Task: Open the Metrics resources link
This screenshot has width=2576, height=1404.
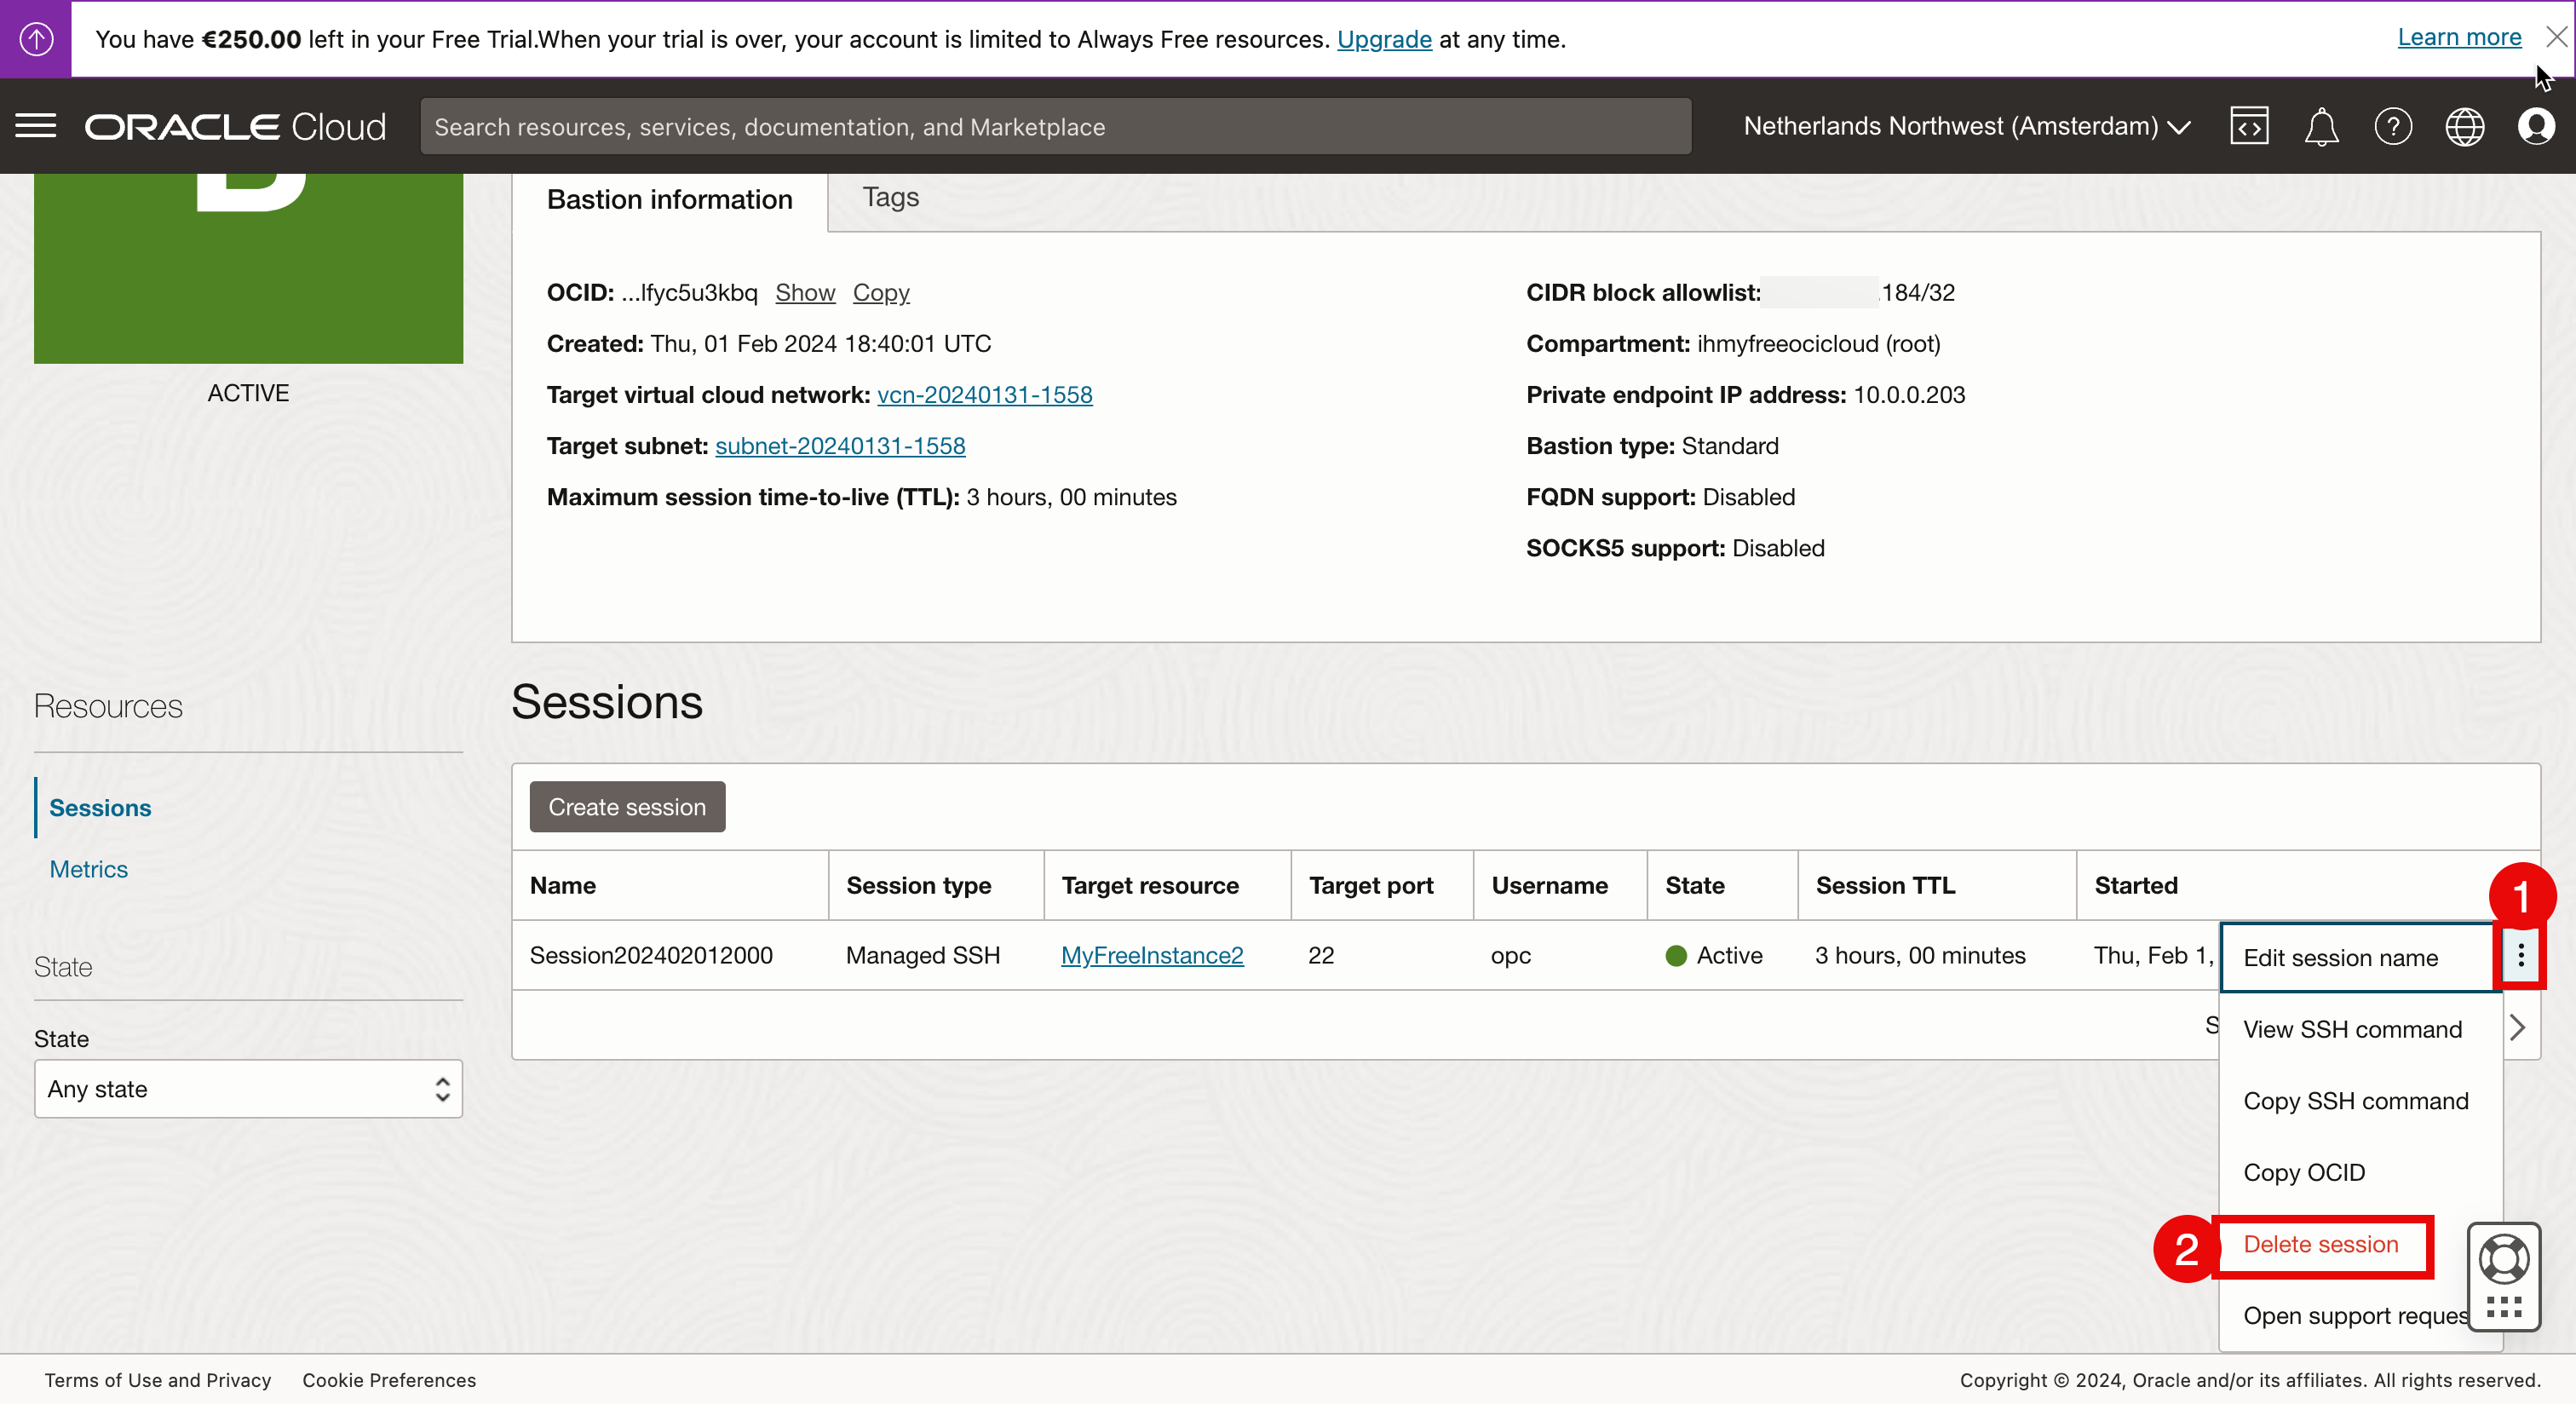Action: tap(88, 869)
